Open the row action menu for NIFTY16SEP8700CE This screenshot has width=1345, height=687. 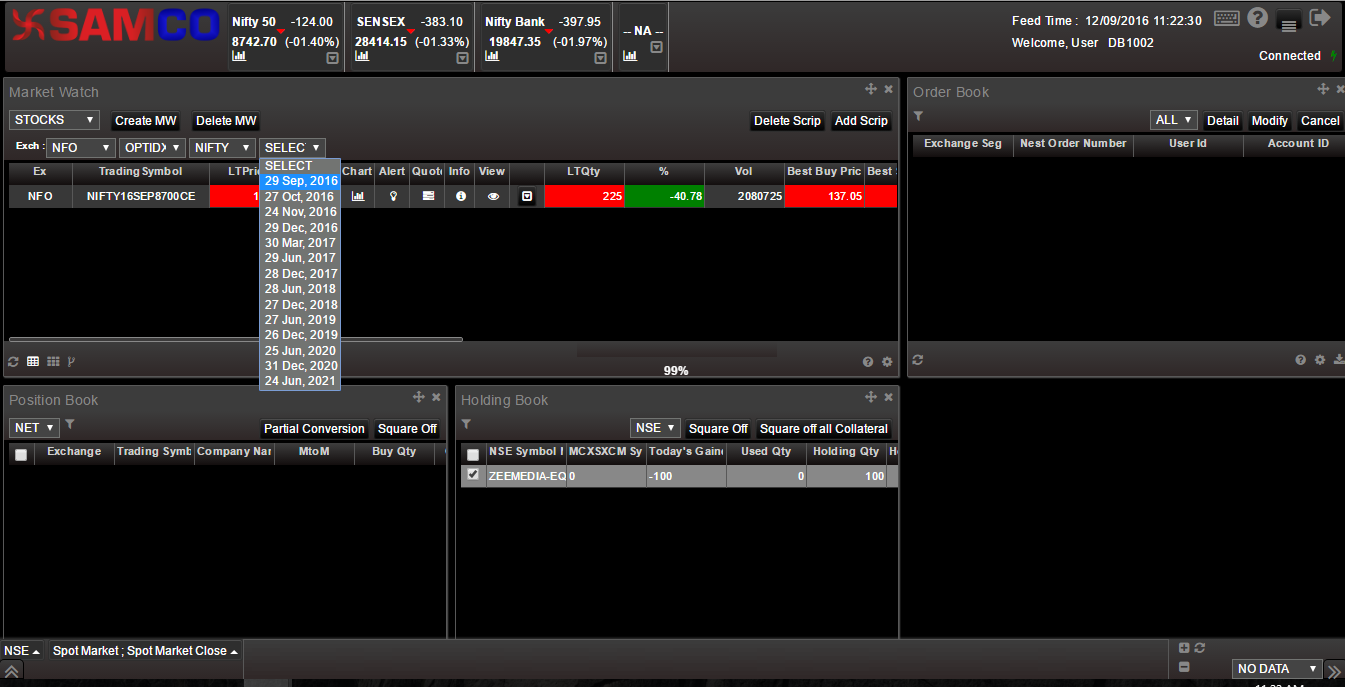(527, 197)
